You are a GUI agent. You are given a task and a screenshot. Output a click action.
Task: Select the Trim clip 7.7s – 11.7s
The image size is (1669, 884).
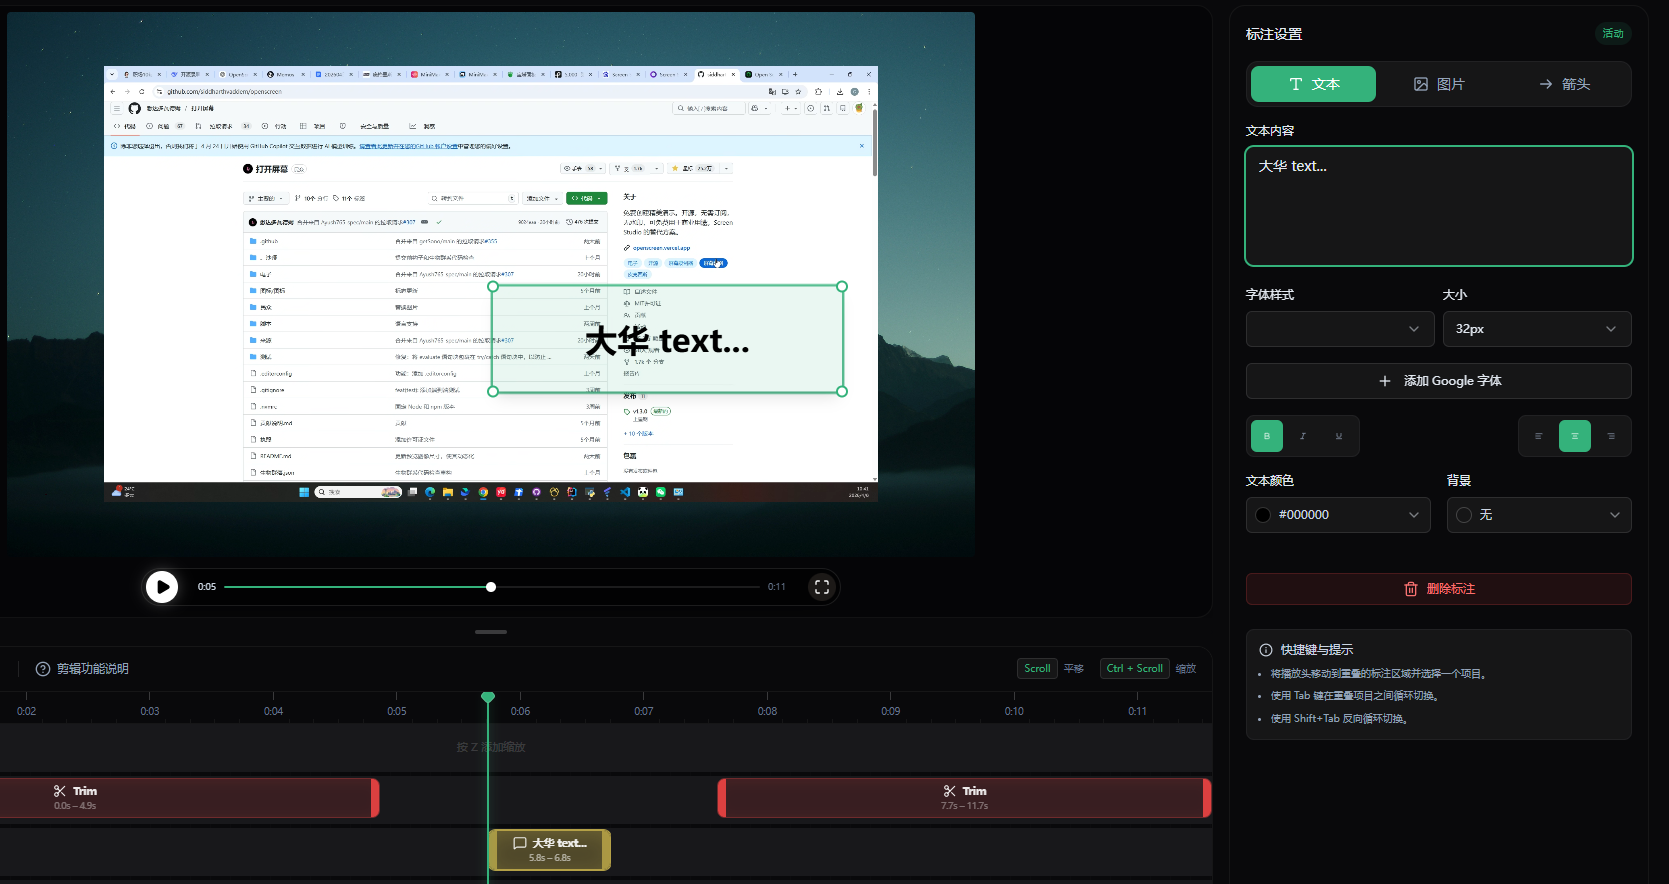pyautogui.click(x=964, y=798)
